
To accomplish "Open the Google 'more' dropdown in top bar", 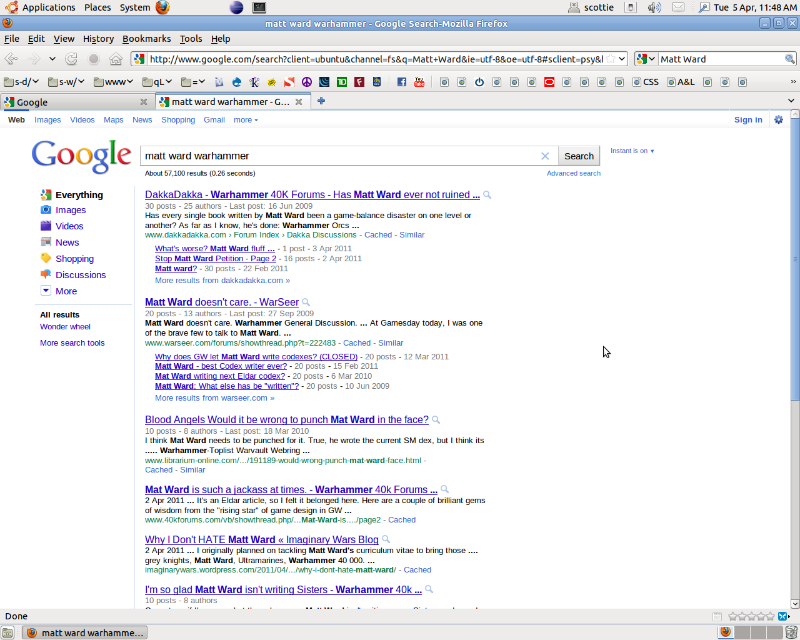I will (246, 120).
